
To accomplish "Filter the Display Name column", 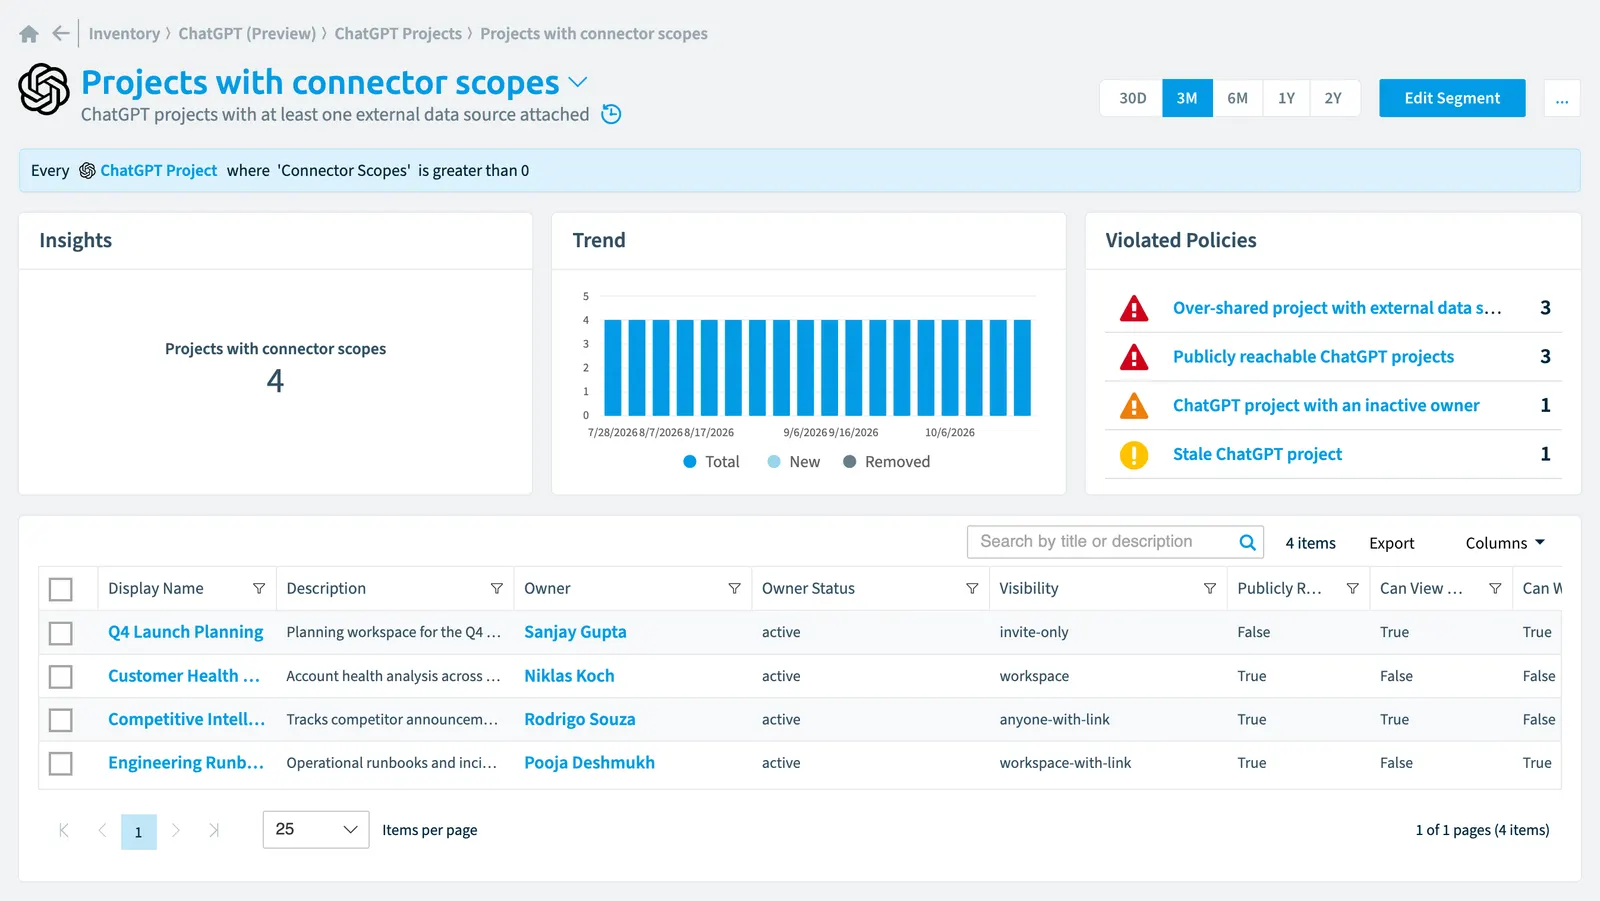I will [x=259, y=589].
